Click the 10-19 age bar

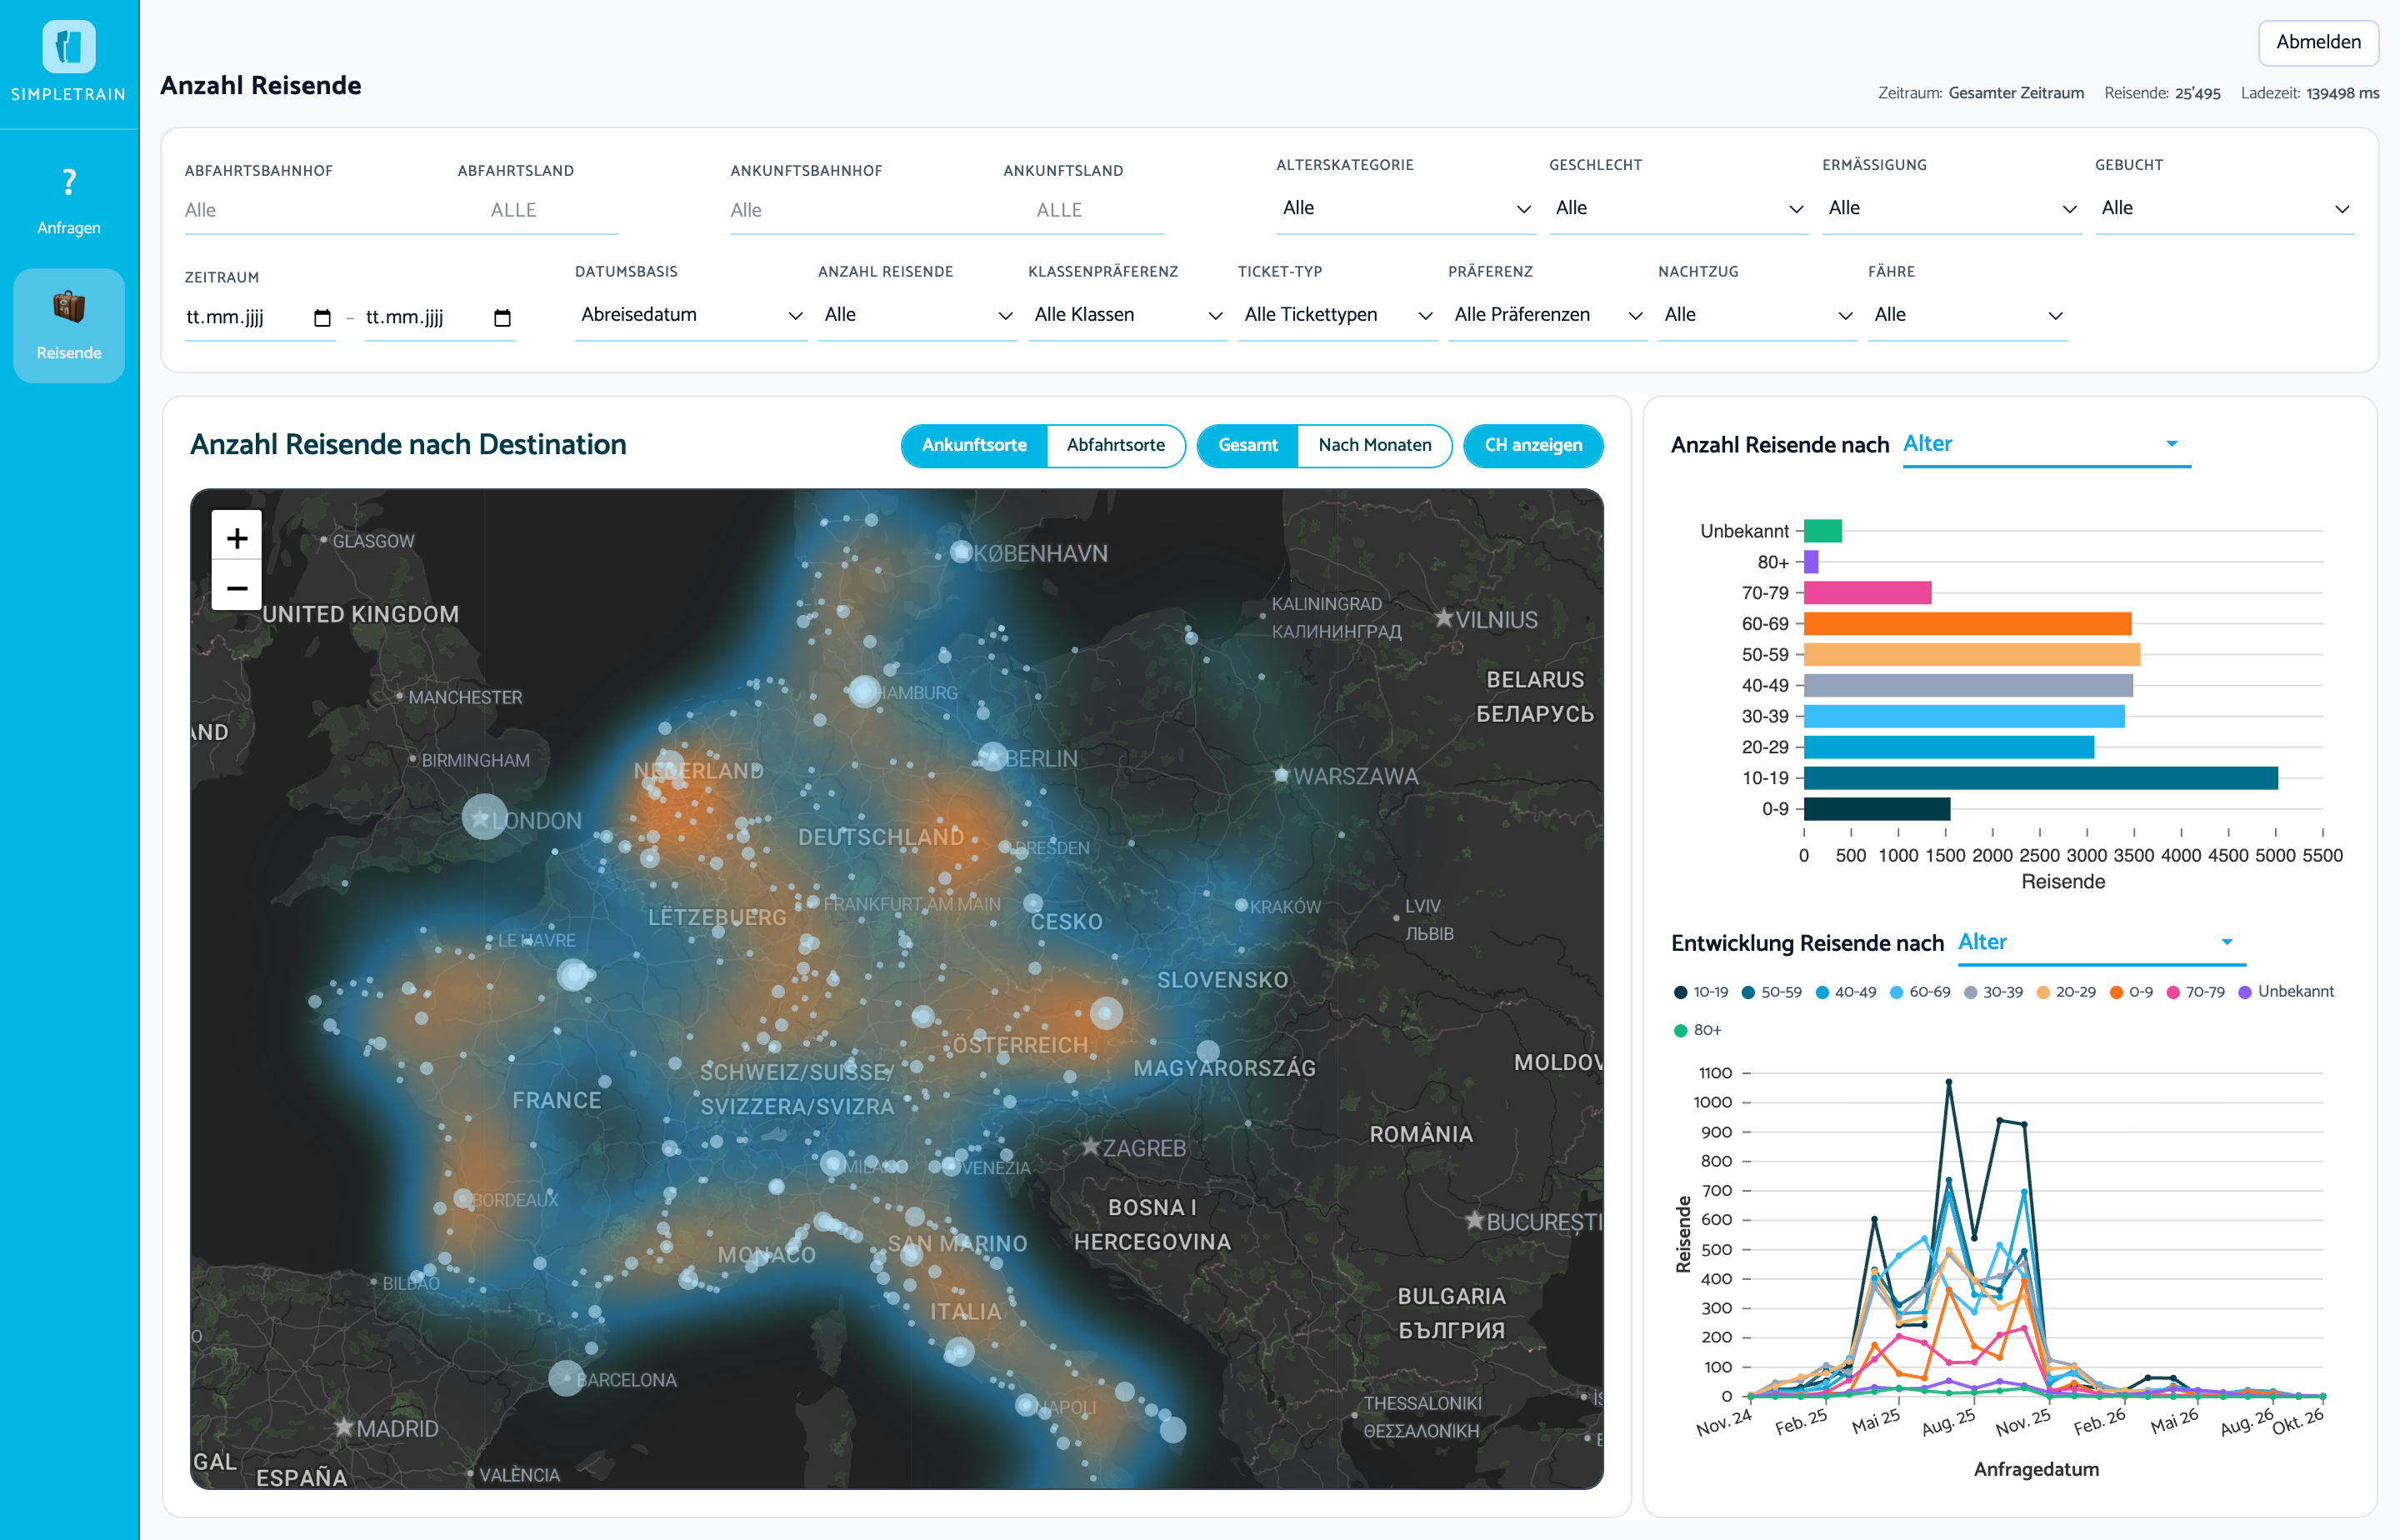coord(2040,778)
